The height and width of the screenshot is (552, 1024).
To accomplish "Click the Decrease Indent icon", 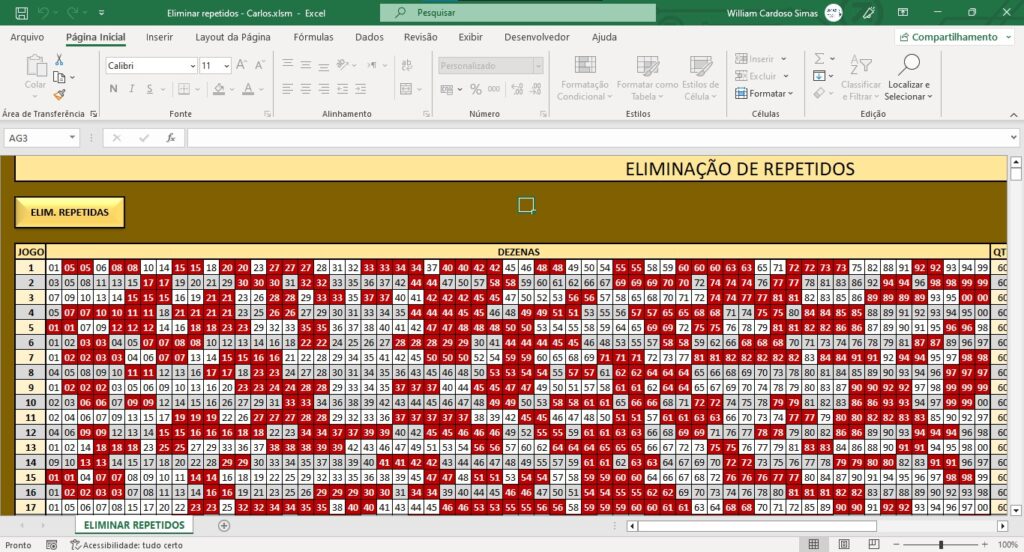I will click(x=342, y=89).
